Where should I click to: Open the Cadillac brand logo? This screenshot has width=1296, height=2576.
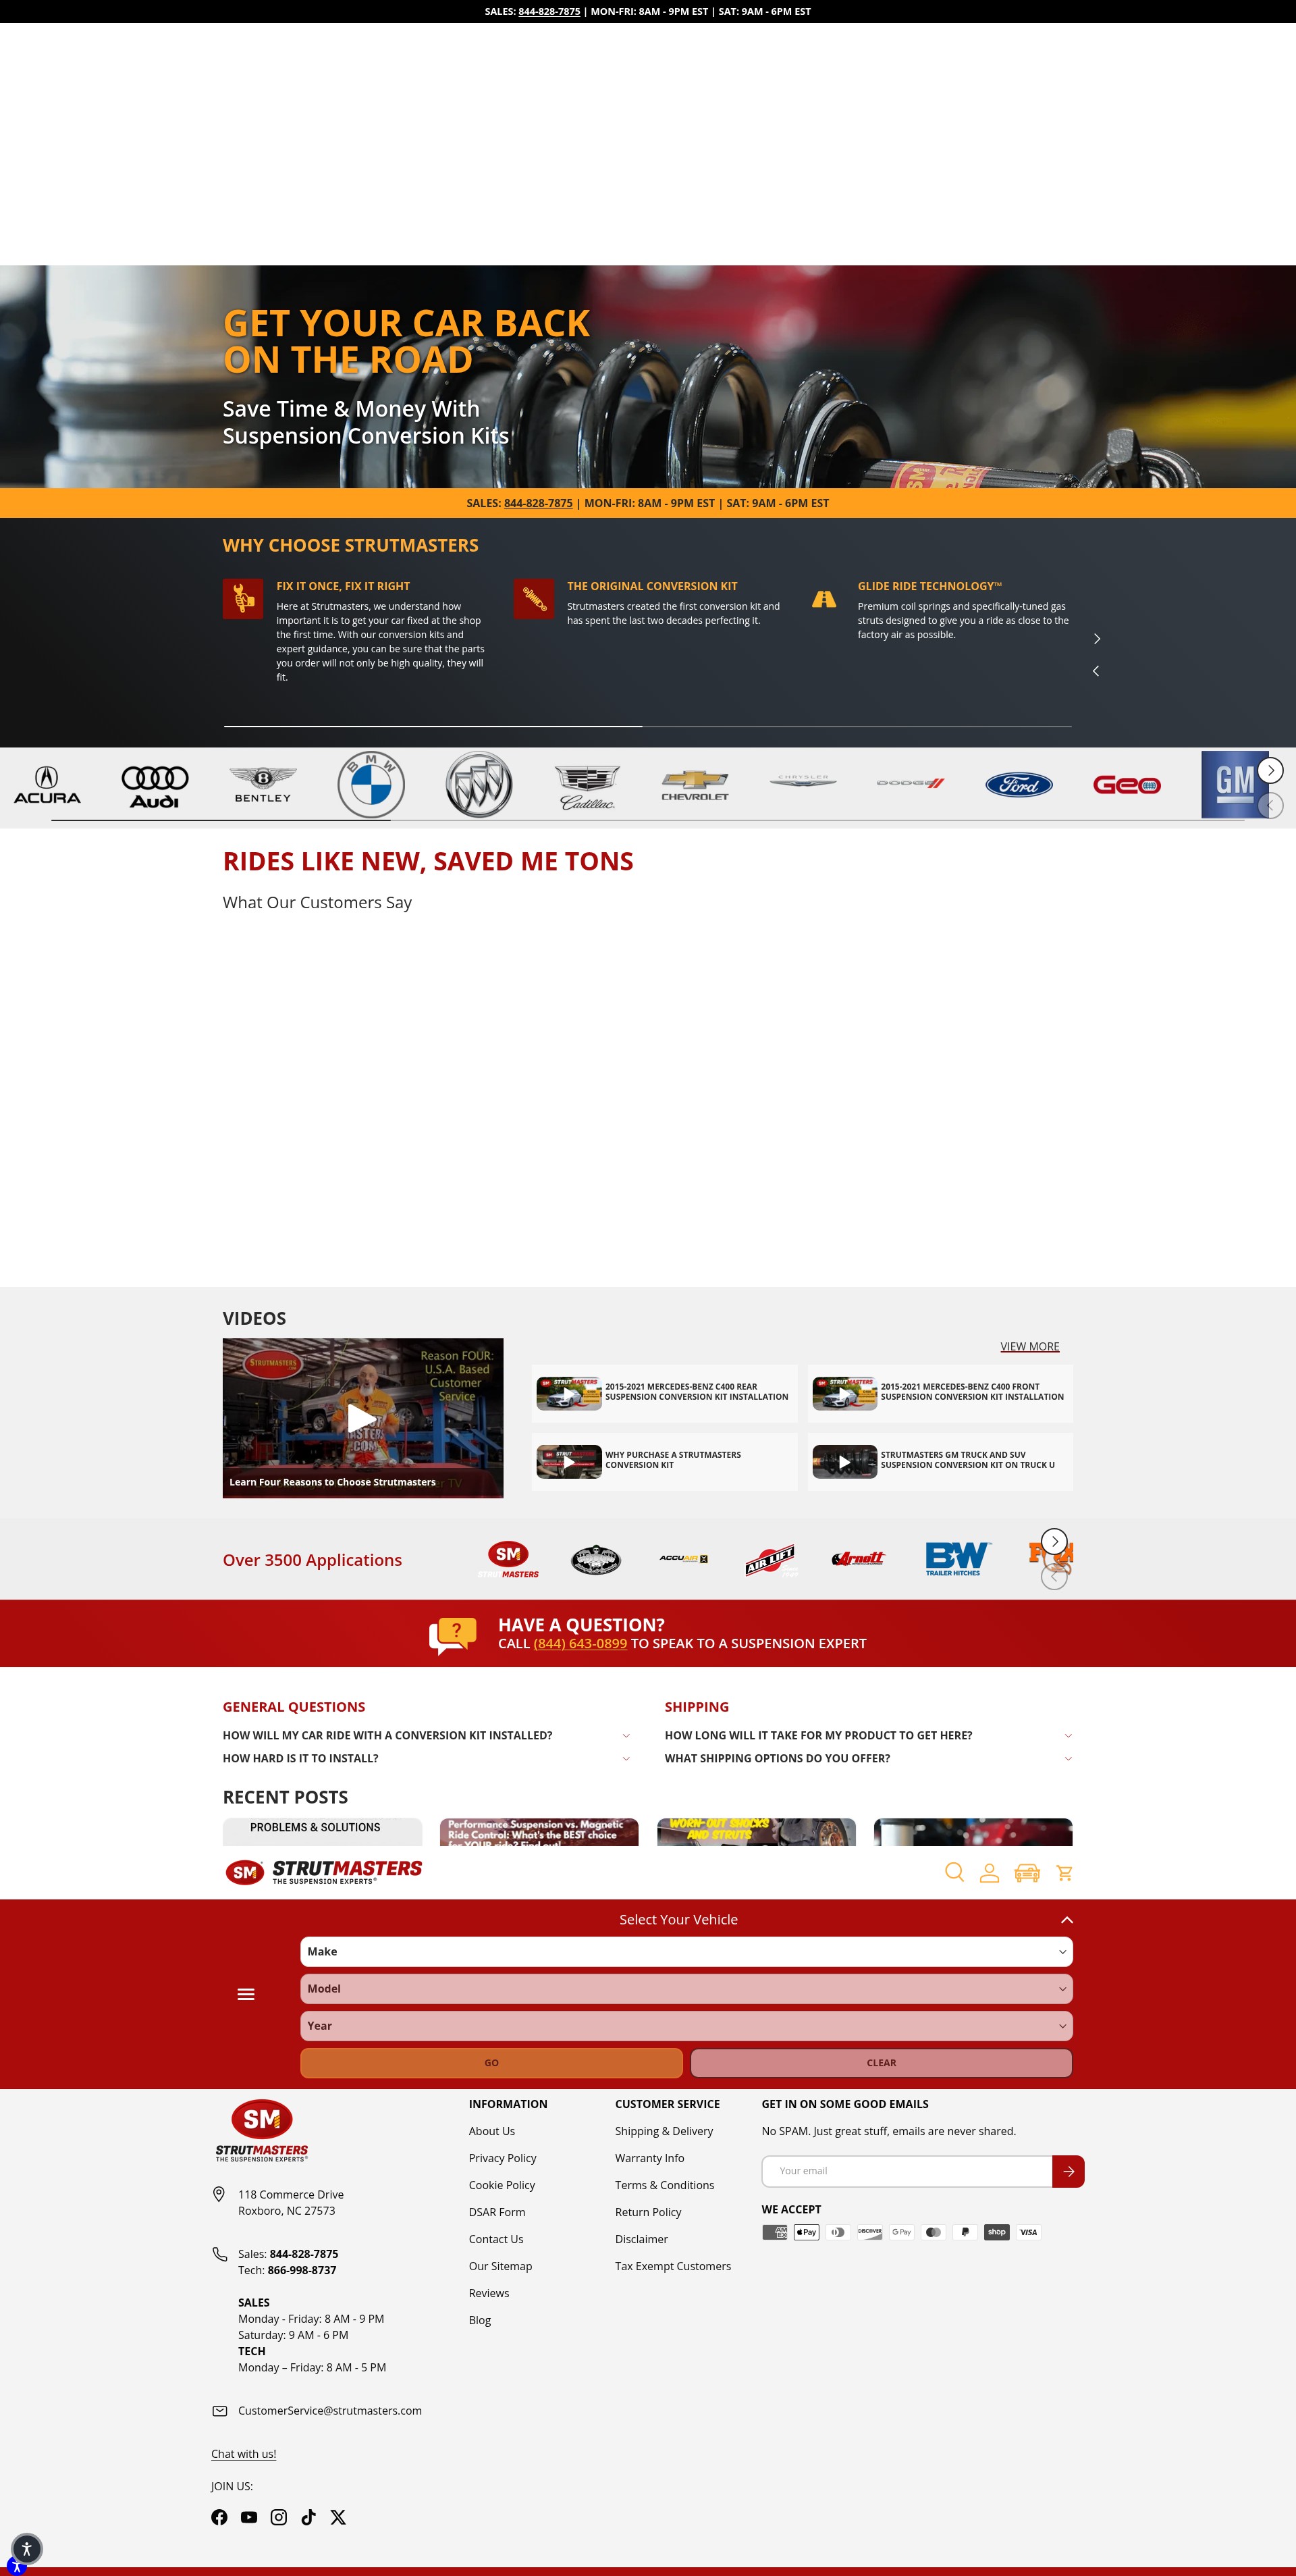pos(587,787)
